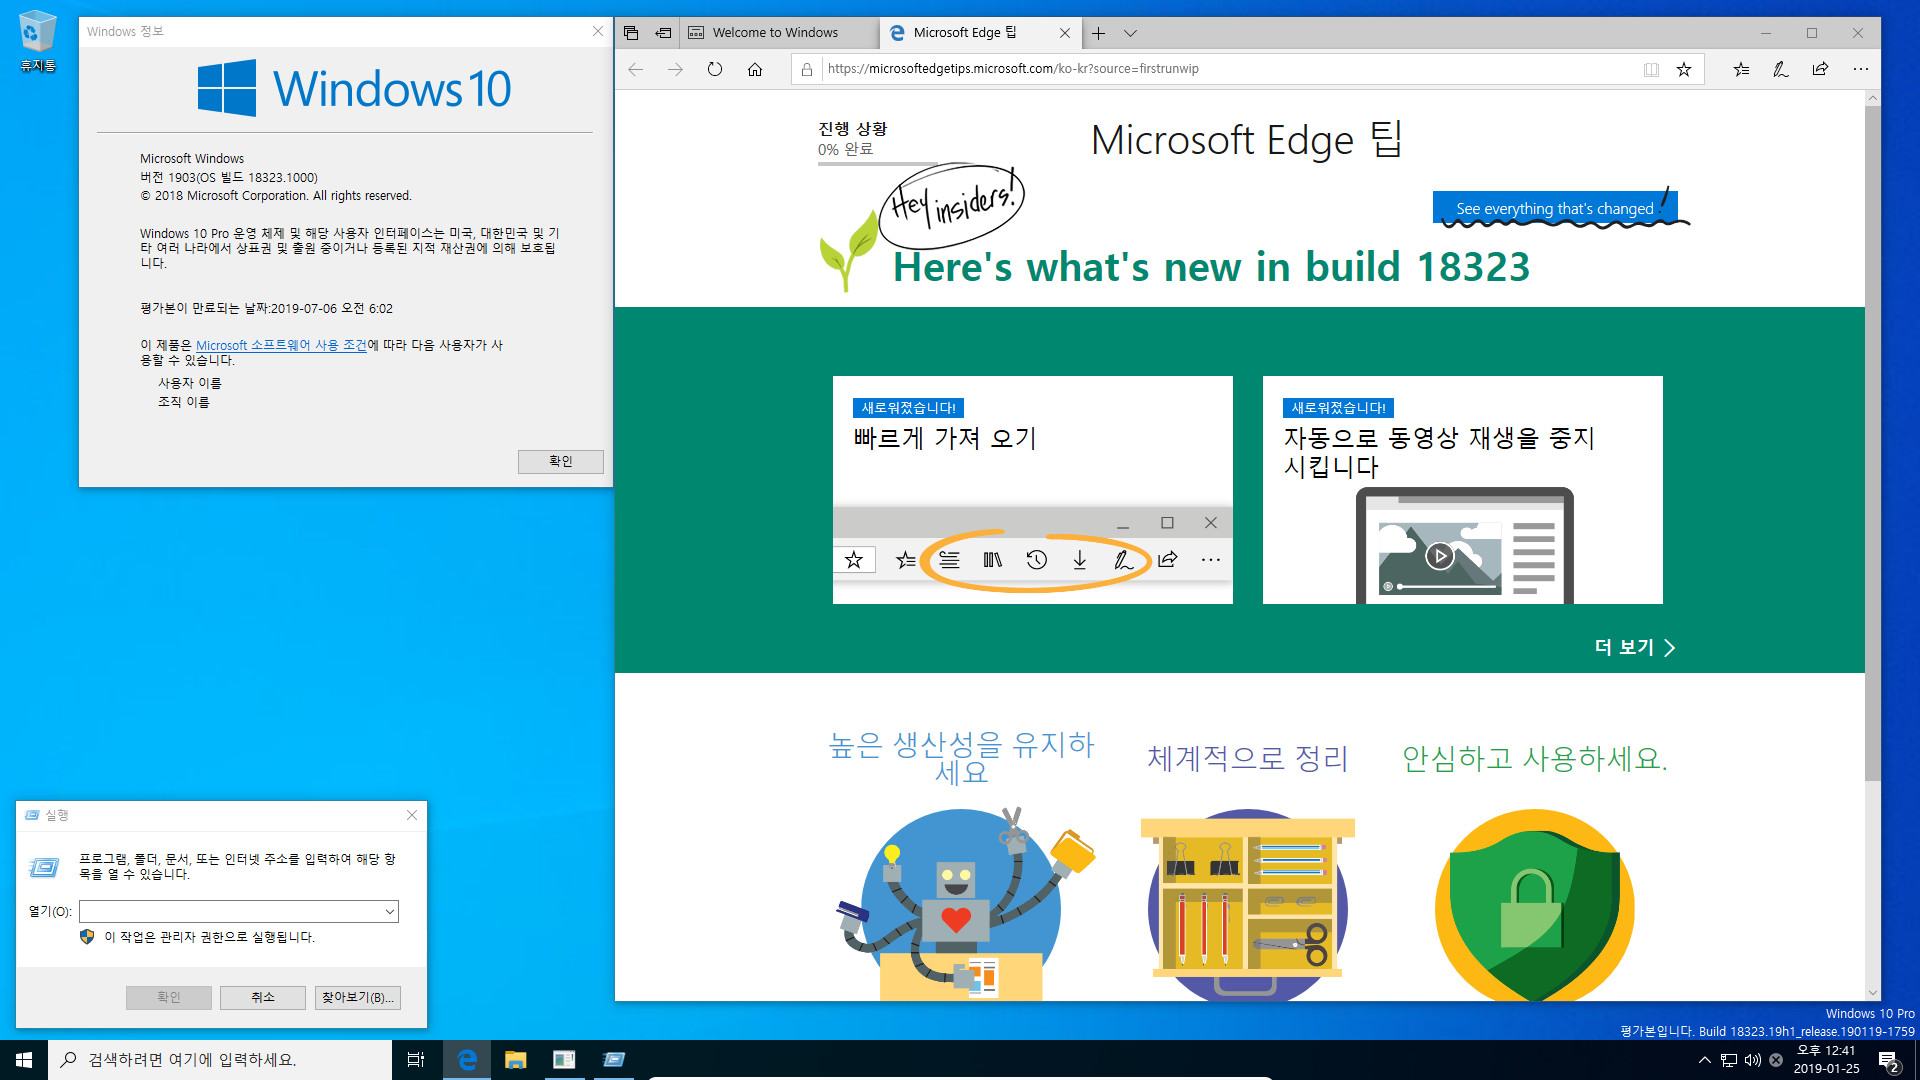Open Action Center notifications icon
The image size is (1920, 1080).
[1888, 1060]
